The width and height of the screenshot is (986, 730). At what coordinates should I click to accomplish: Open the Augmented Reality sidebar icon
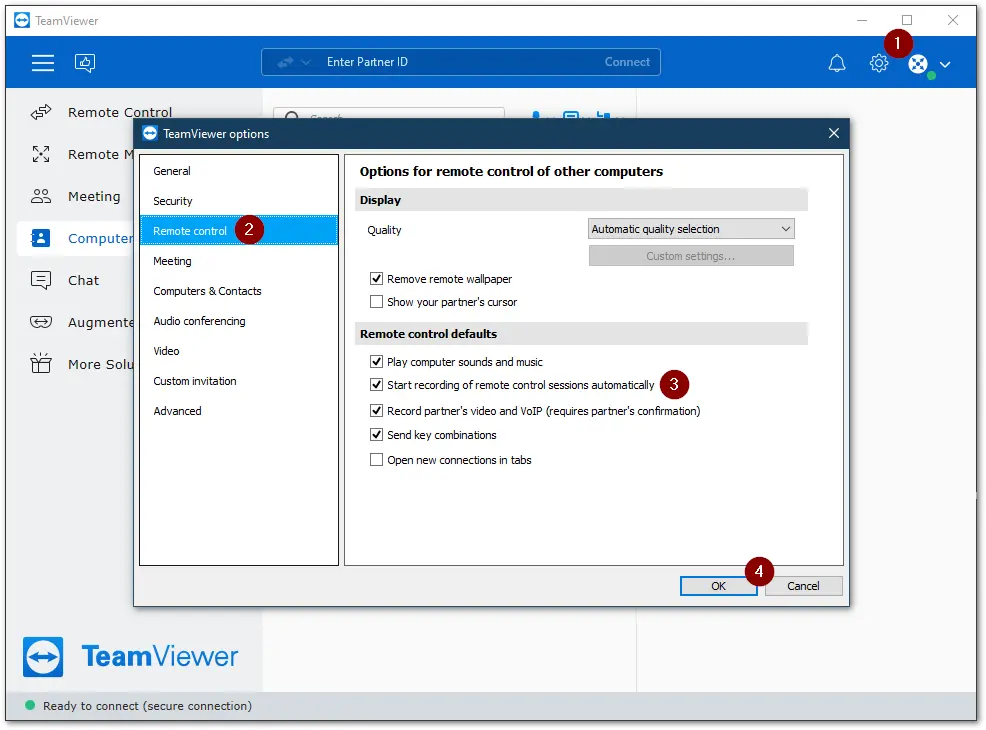41,322
